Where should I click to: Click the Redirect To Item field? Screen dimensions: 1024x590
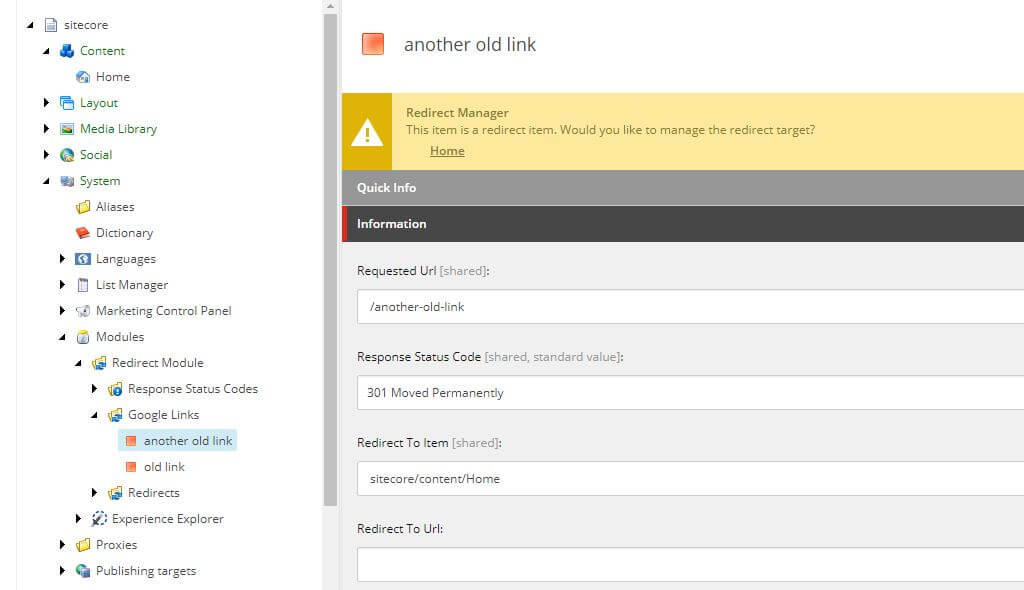click(690, 479)
